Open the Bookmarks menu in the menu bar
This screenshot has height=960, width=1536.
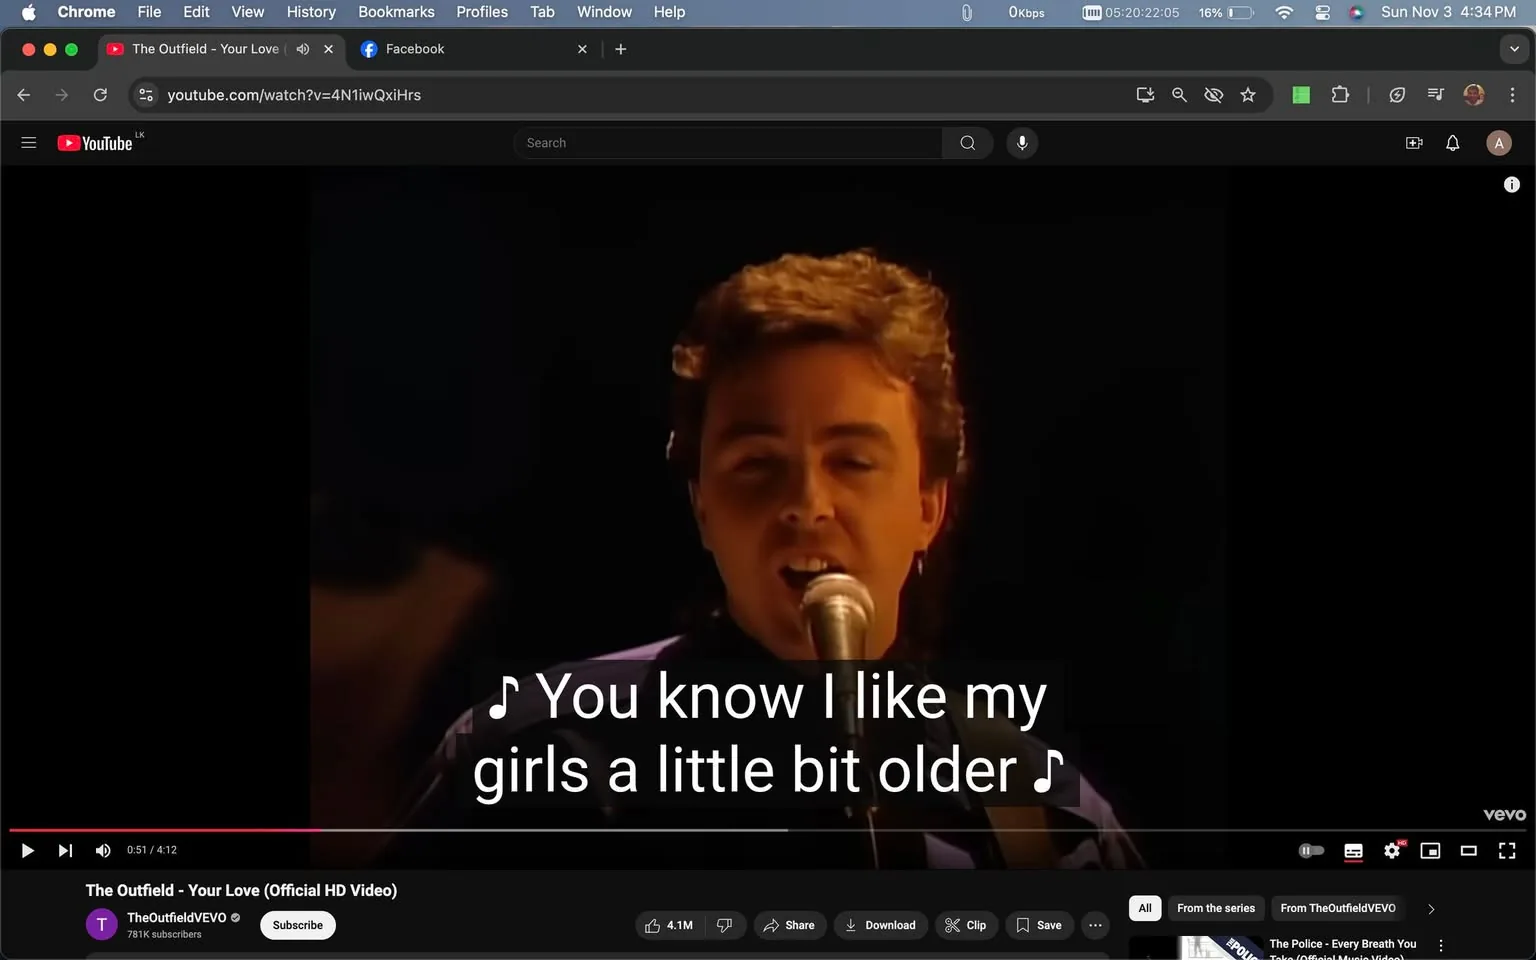click(395, 11)
